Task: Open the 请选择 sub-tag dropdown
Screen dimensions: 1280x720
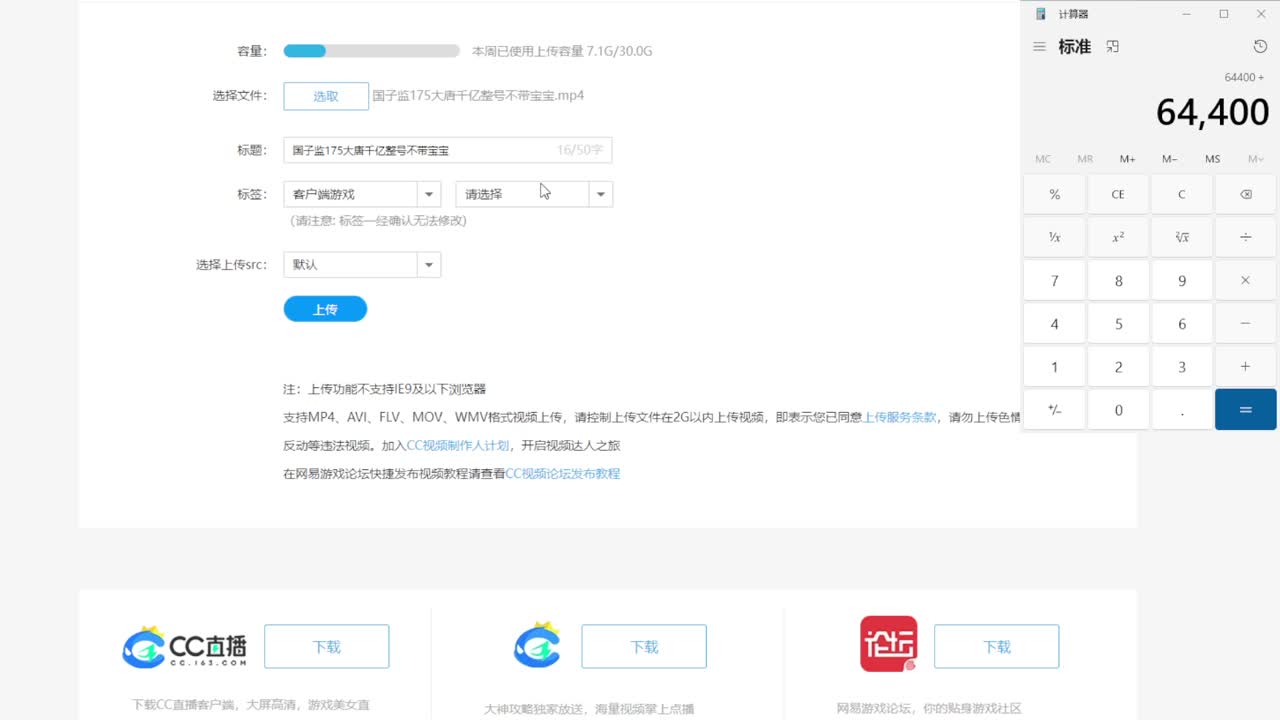Action: click(534, 194)
